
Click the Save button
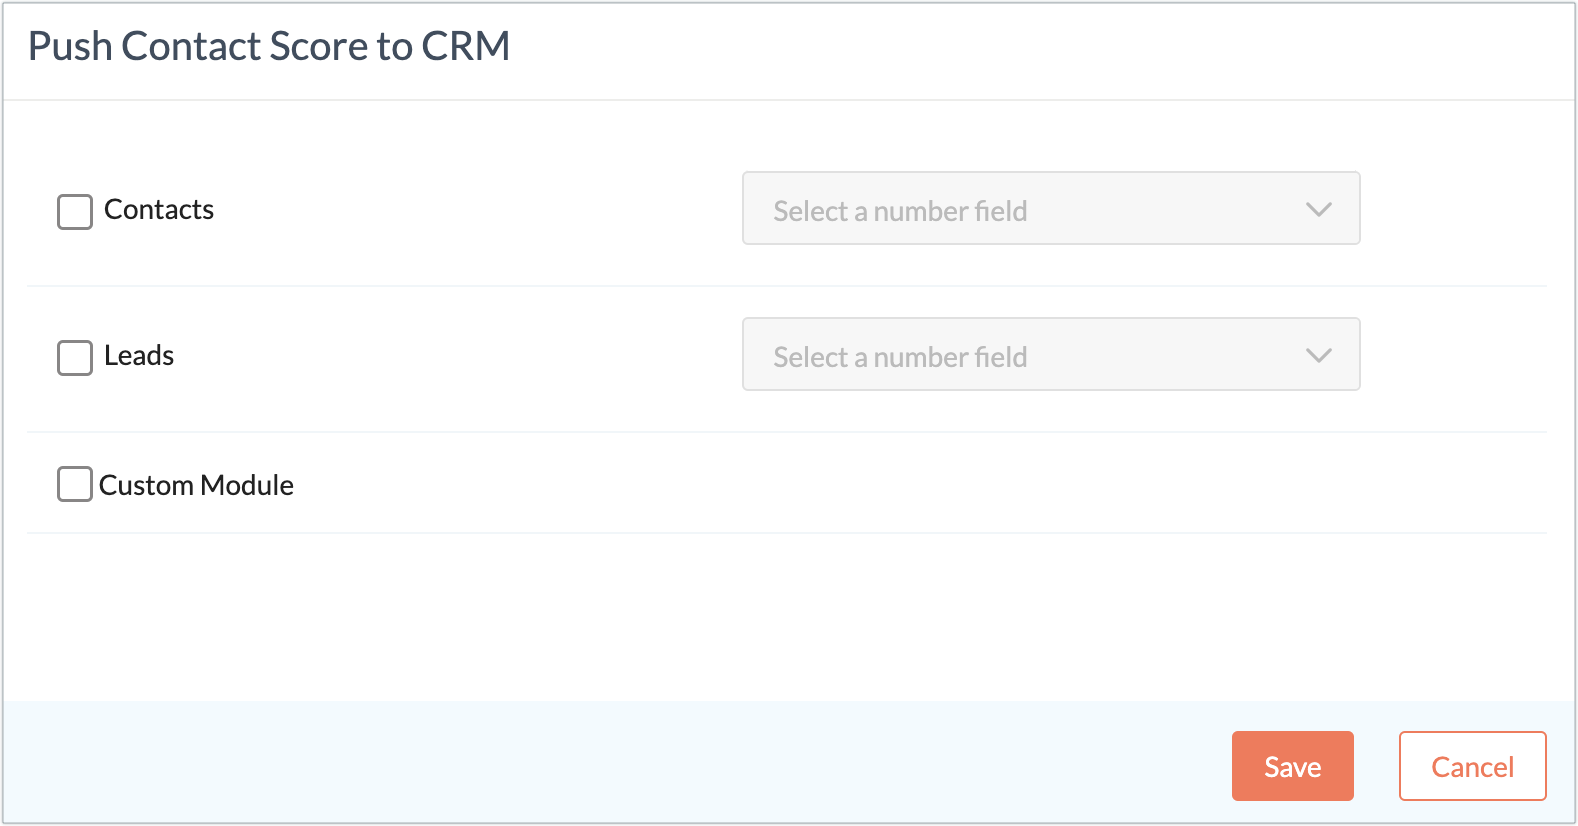pos(1292,766)
